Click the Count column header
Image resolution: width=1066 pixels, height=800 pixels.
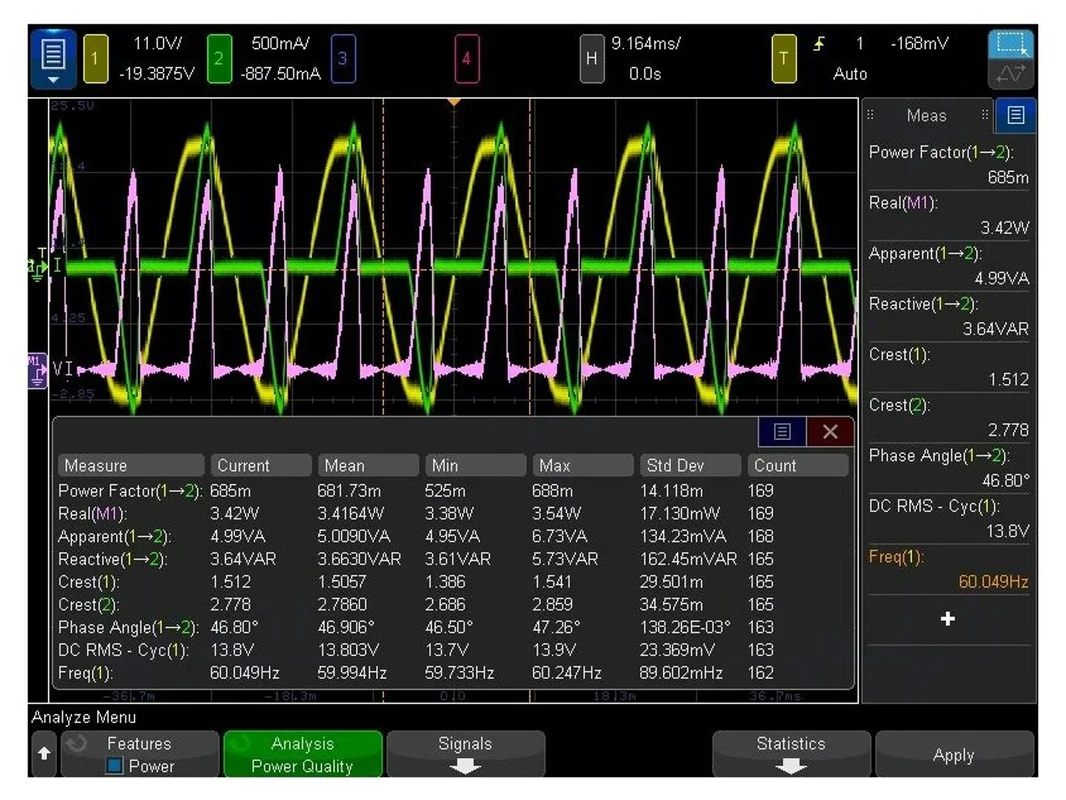798,466
